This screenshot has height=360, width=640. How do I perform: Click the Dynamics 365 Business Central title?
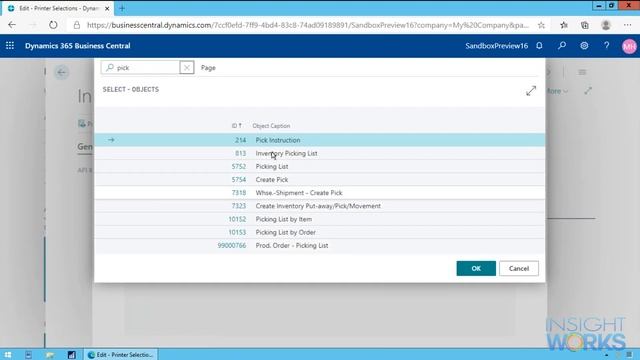(78, 46)
